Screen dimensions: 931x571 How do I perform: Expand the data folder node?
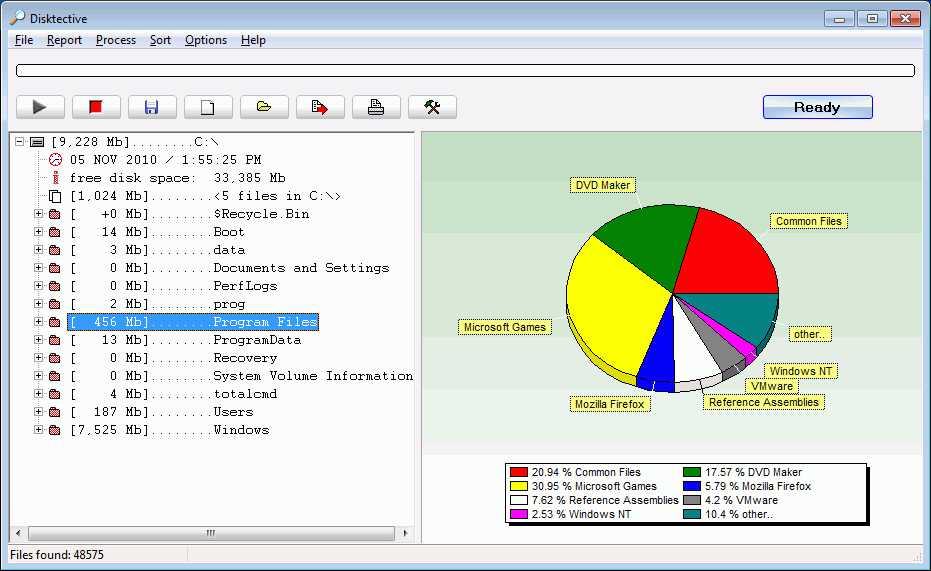38,250
